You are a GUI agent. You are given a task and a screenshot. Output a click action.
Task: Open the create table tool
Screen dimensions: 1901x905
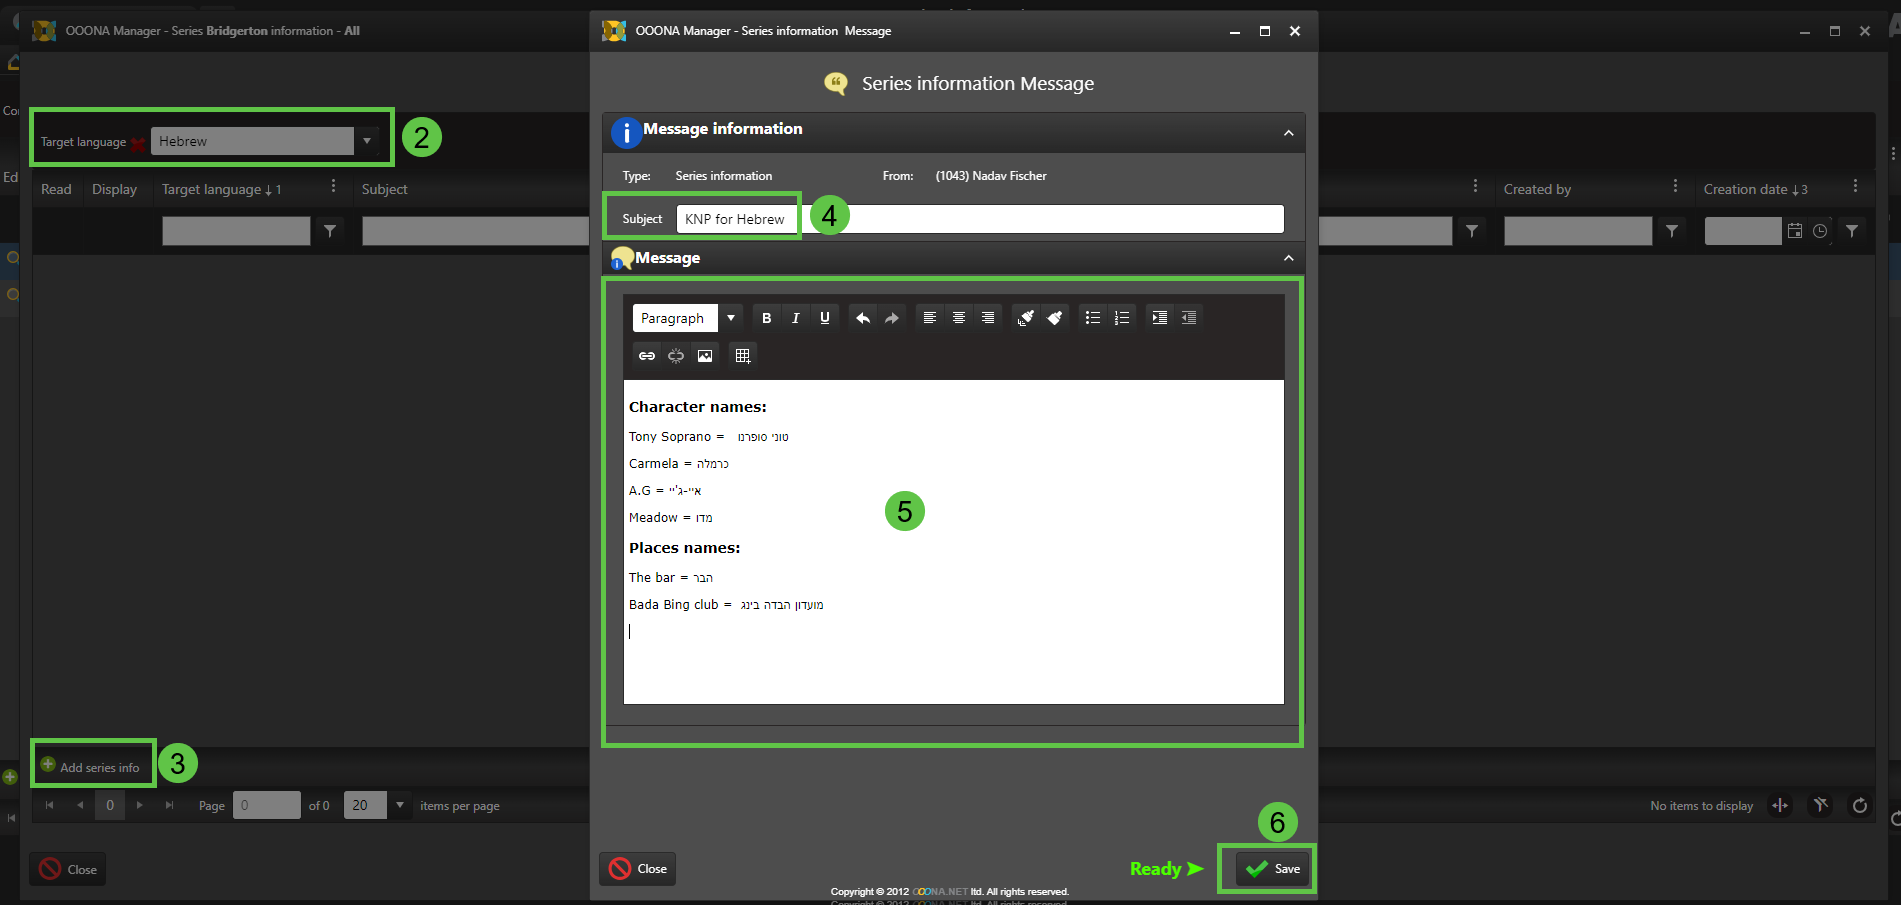(x=742, y=356)
